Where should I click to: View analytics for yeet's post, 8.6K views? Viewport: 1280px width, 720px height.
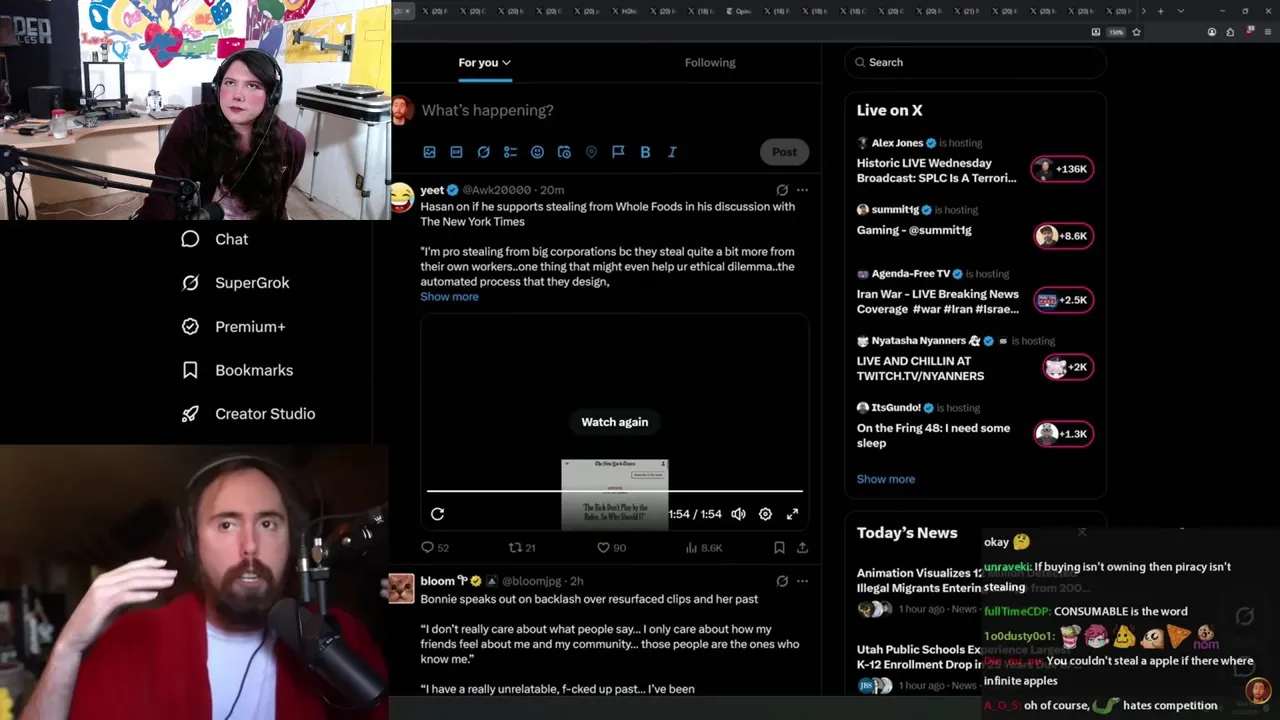(704, 548)
